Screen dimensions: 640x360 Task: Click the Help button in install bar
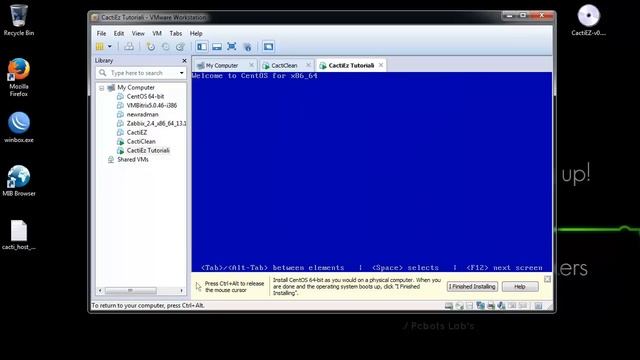click(x=520, y=287)
